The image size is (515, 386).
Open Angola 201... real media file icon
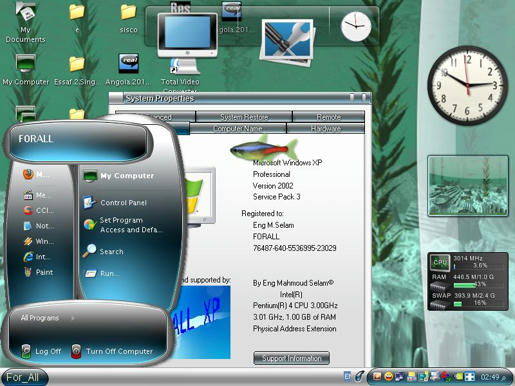point(128,69)
